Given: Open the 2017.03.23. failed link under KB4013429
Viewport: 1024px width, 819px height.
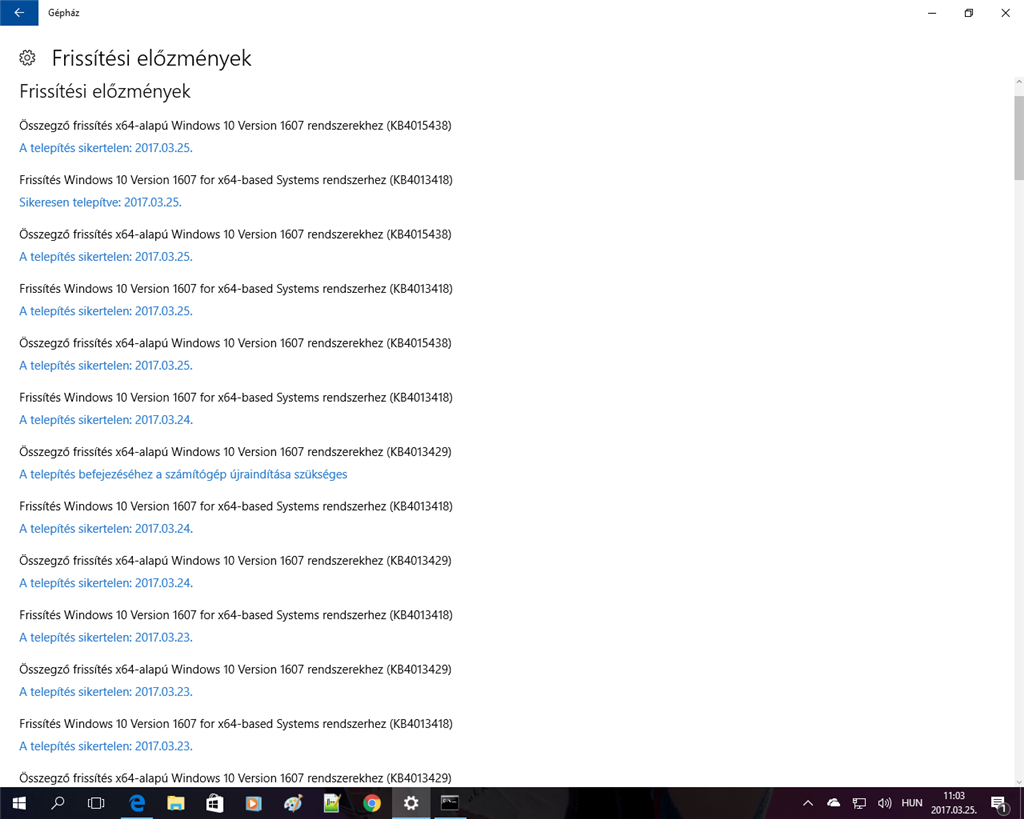Looking at the screenshot, I should [106, 692].
